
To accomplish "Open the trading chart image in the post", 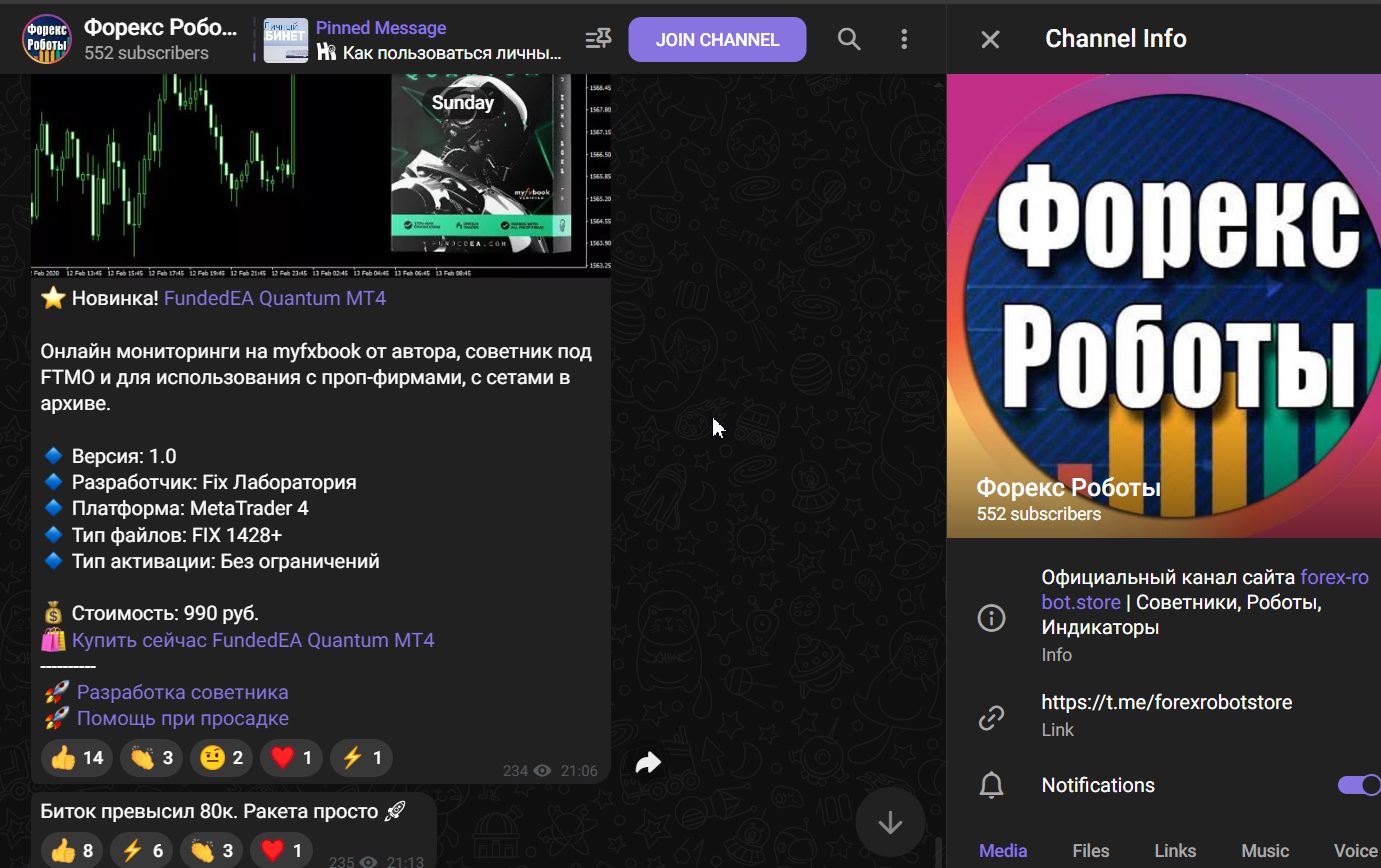I will point(321,175).
